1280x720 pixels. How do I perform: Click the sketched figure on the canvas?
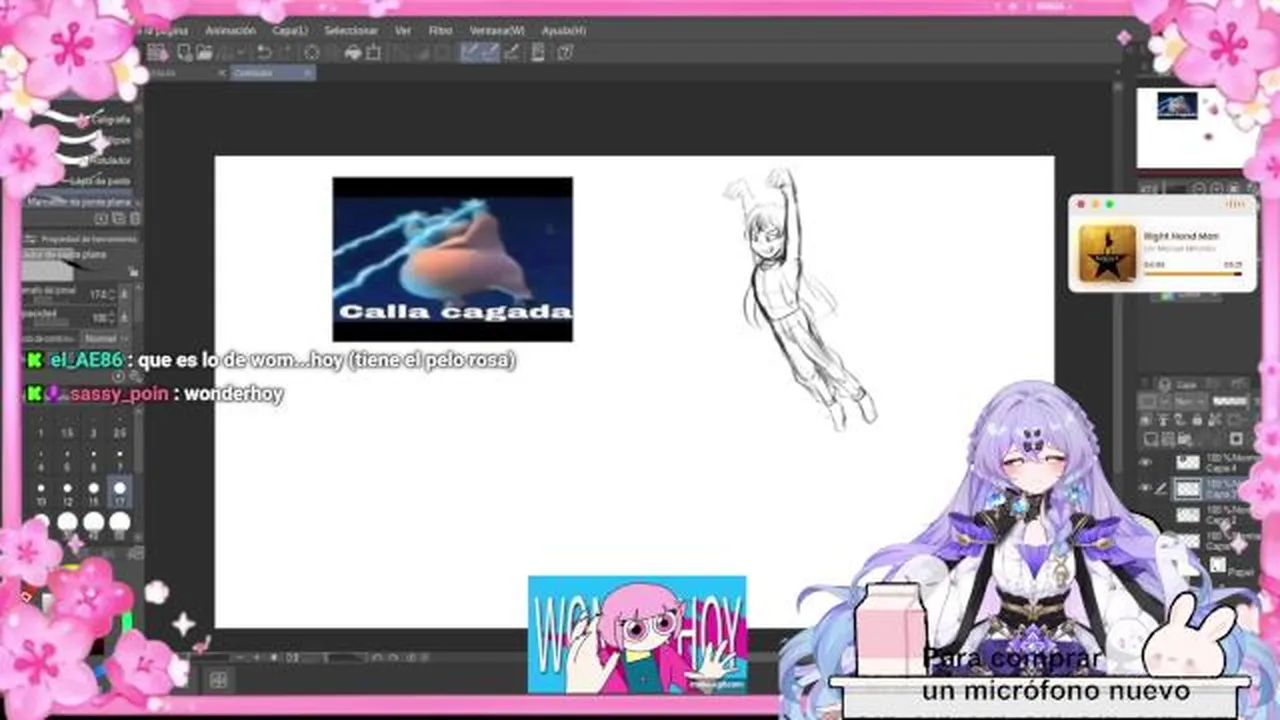(800, 300)
